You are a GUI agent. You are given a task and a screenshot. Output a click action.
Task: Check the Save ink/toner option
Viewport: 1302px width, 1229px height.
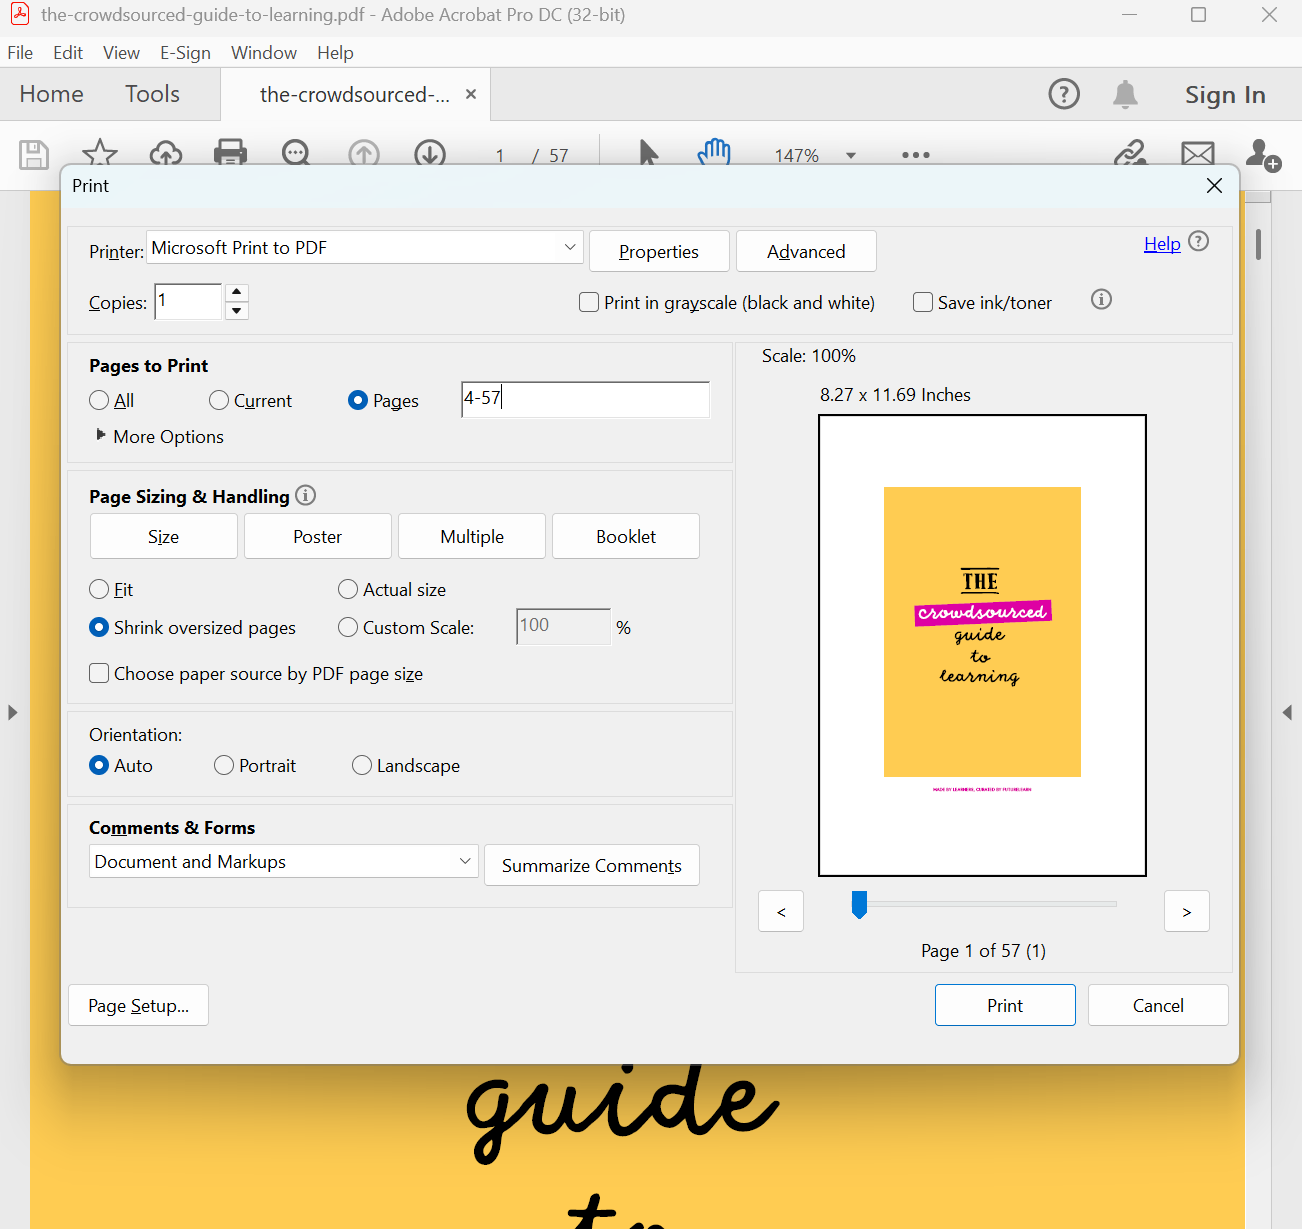point(923,302)
